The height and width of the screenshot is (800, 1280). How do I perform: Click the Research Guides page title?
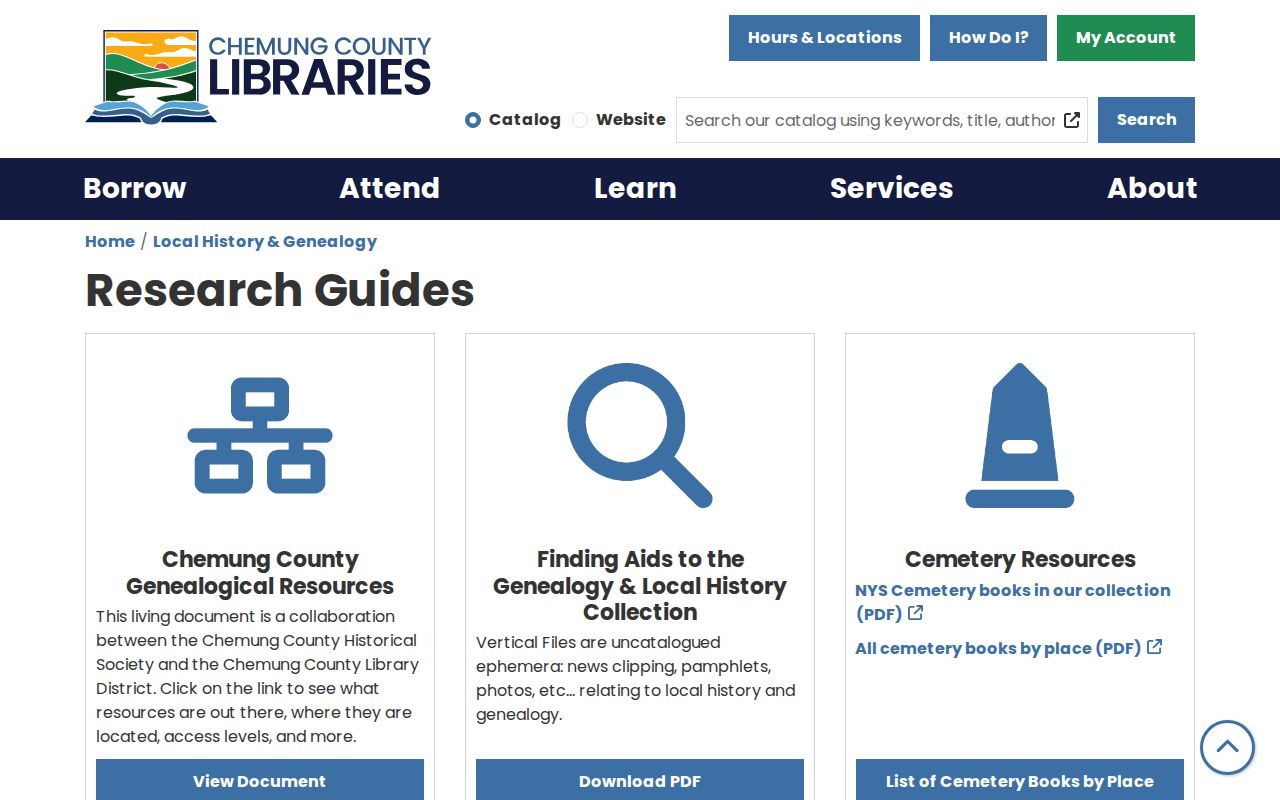point(280,290)
